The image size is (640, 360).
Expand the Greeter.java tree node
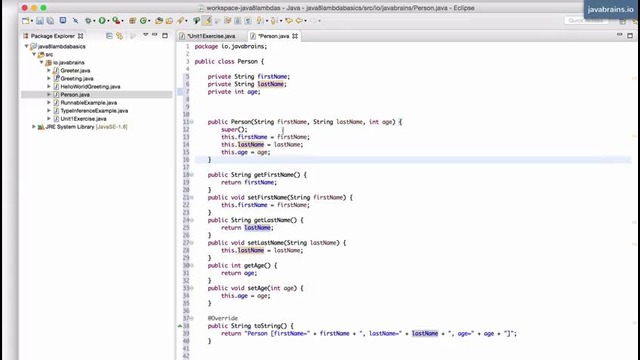click(x=49, y=70)
